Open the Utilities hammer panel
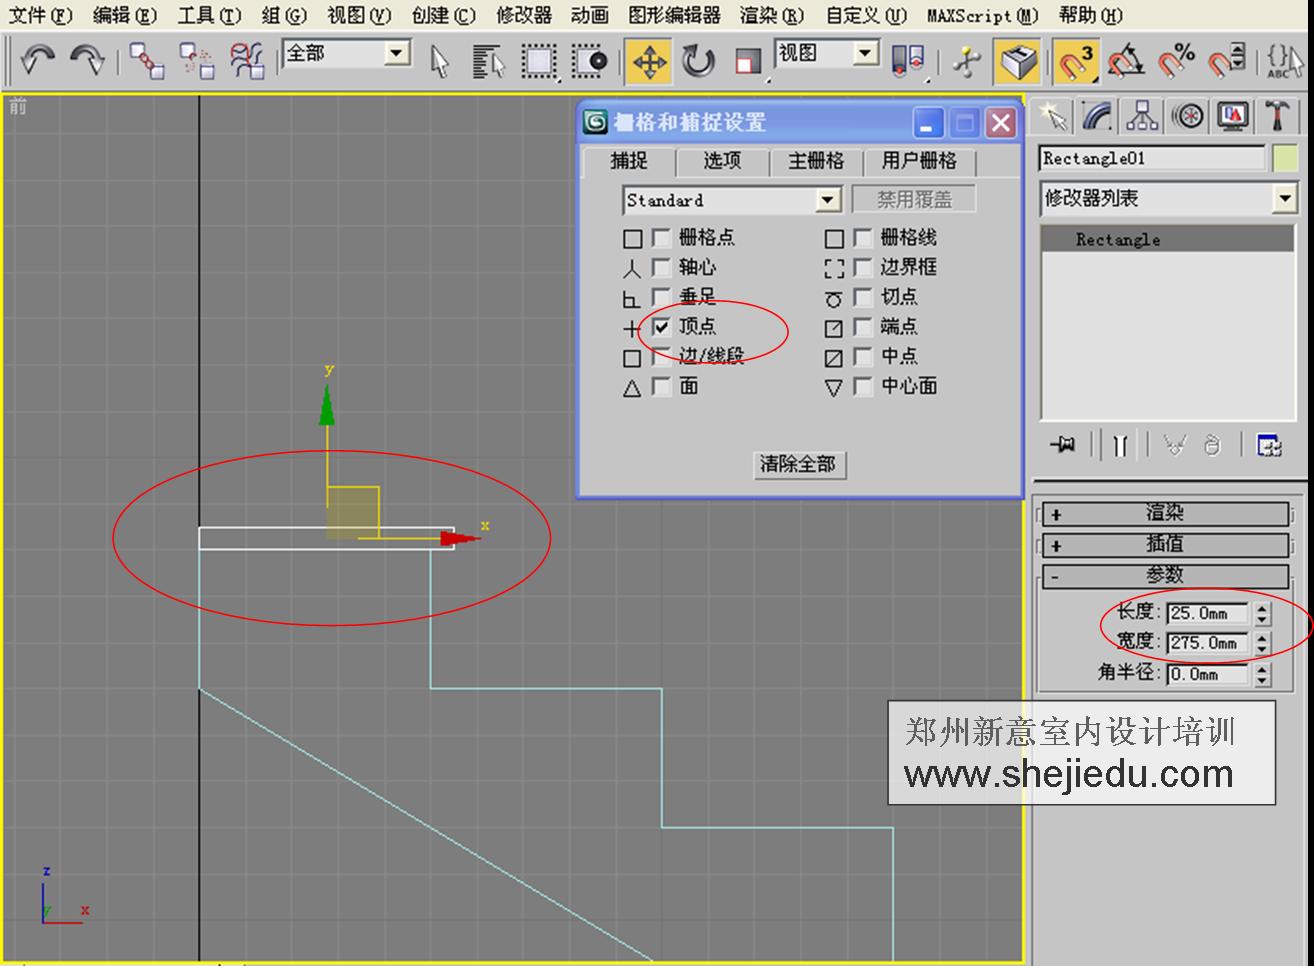The image size is (1314, 966). [x=1276, y=115]
